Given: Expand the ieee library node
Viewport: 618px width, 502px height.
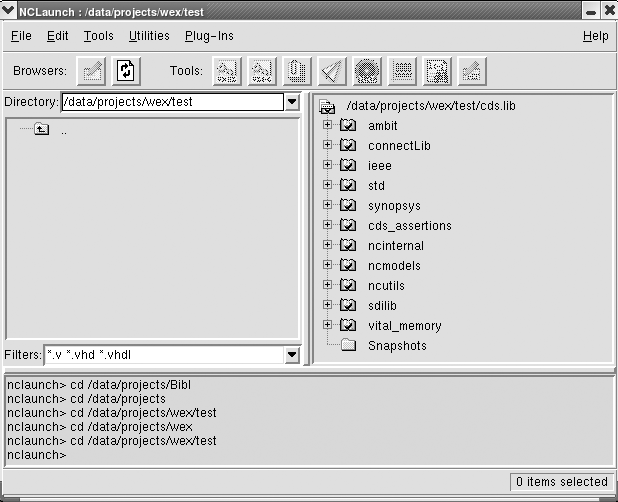Looking at the screenshot, I should coord(327,164).
